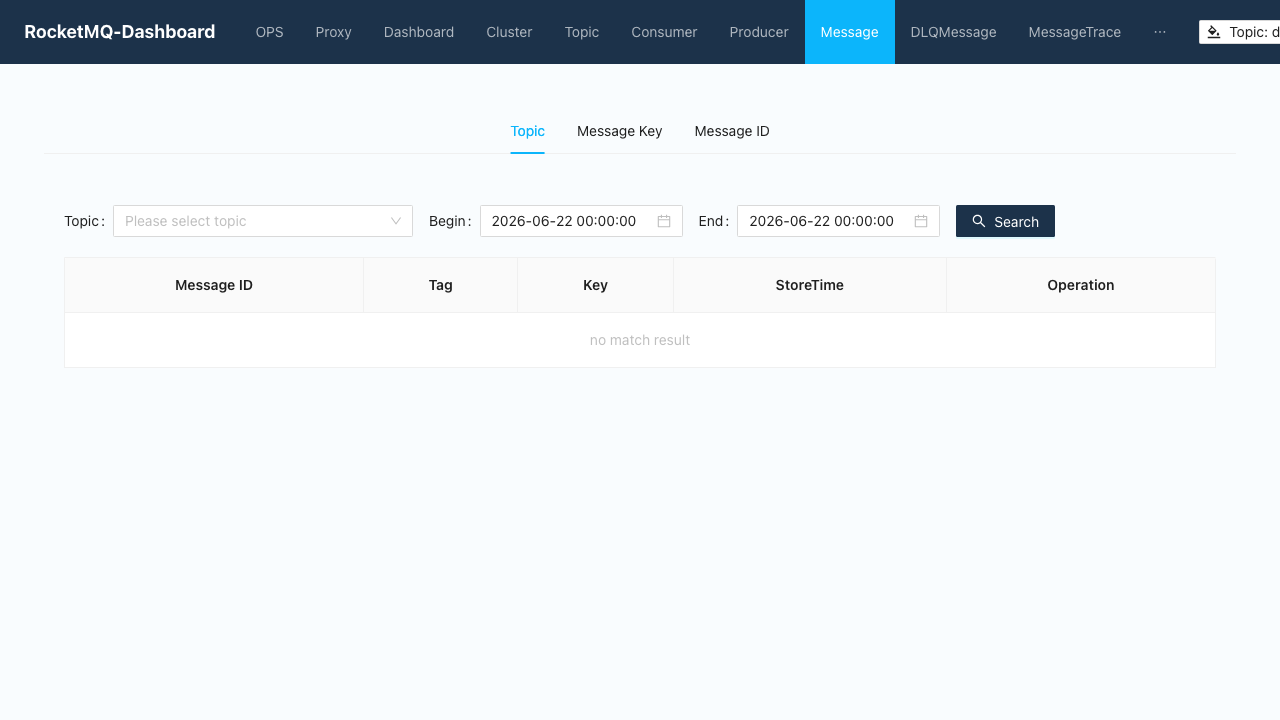Screen dimensions: 1280x720
Task: Select the active Message menu item
Action: [849, 32]
